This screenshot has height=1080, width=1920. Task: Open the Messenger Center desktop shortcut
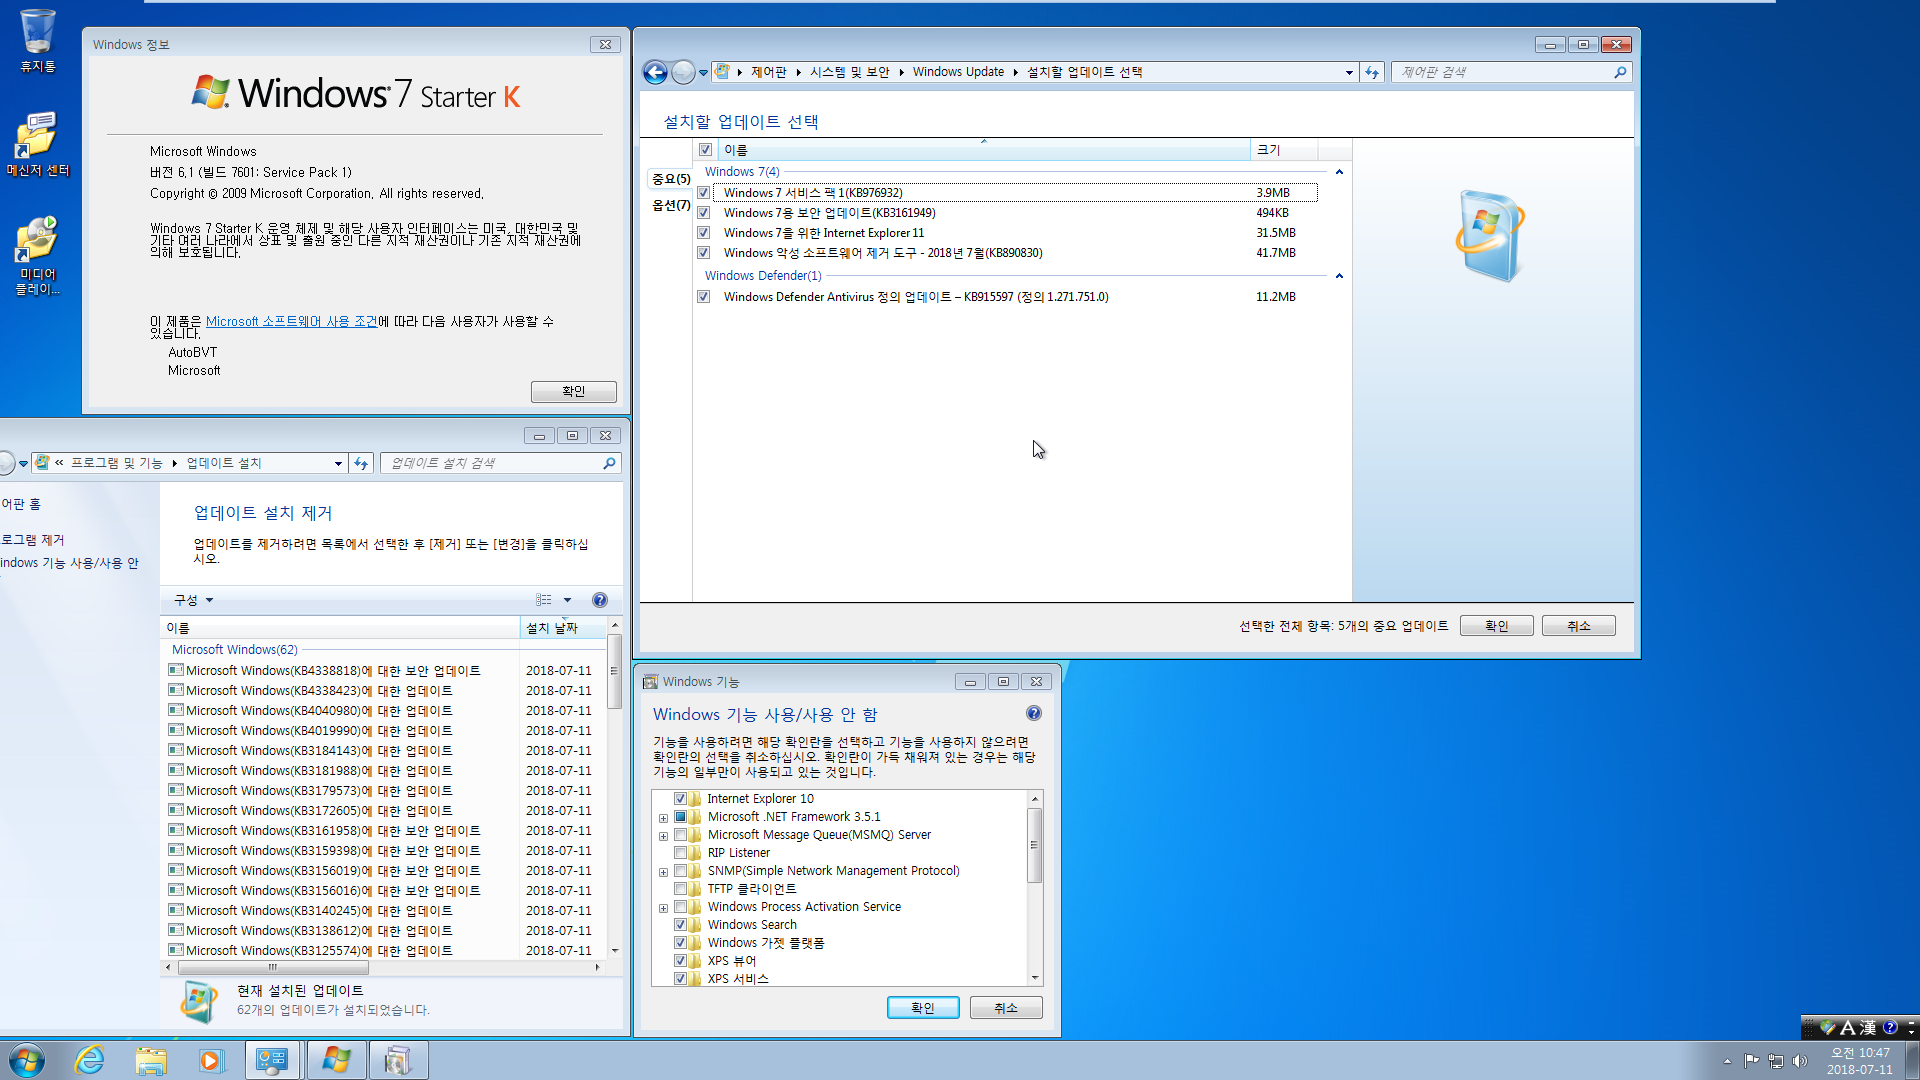[37, 143]
